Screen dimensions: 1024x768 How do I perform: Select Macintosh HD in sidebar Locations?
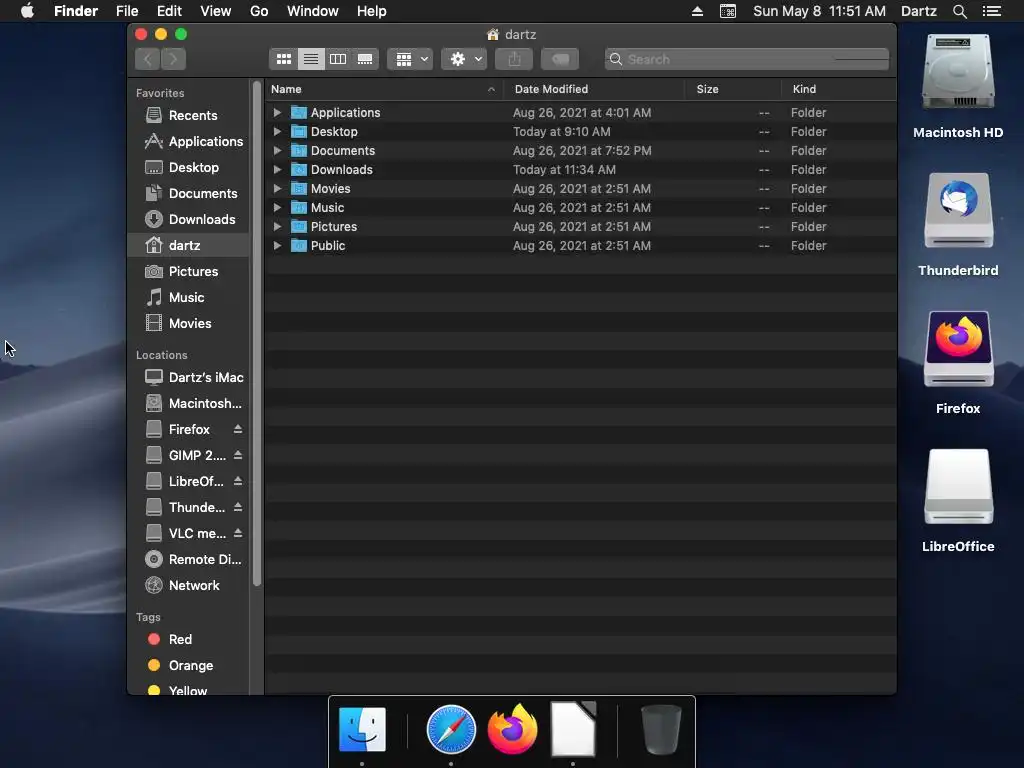(189, 404)
